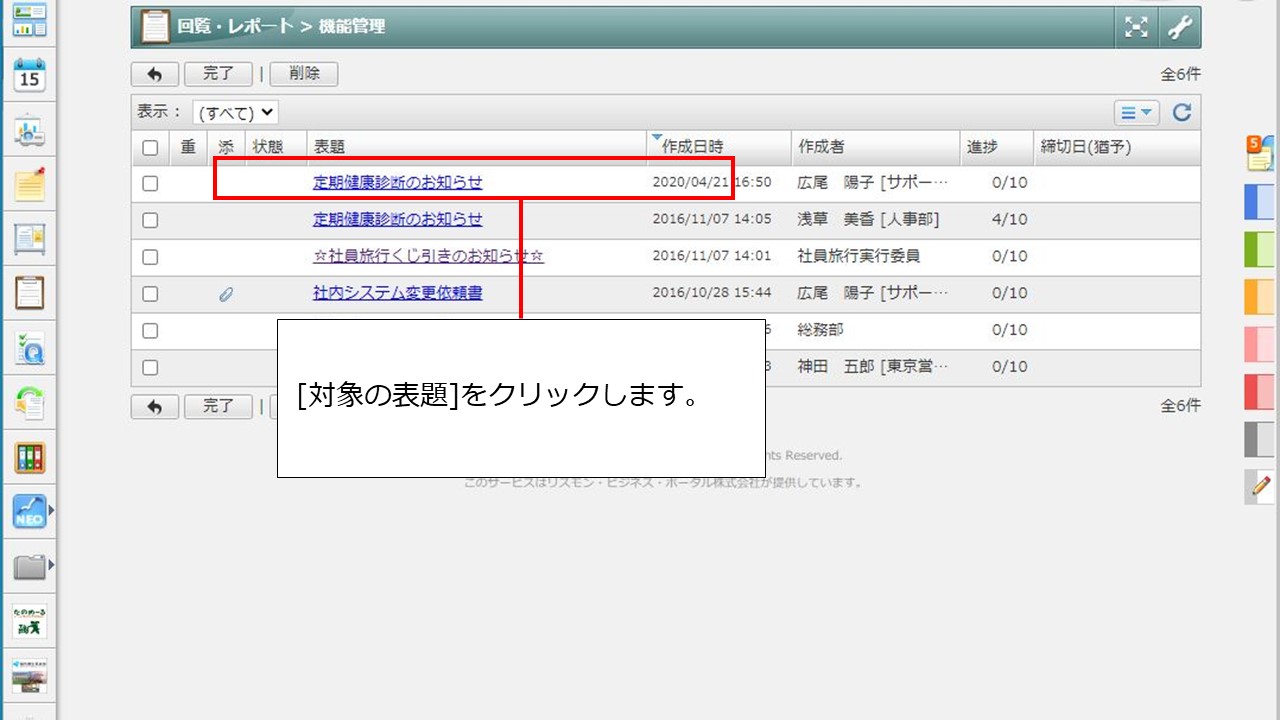Tick the select-all checkbox in table header
This screenshot has height=720, width=1280.
pyautogui.click(x=150, y=148)
